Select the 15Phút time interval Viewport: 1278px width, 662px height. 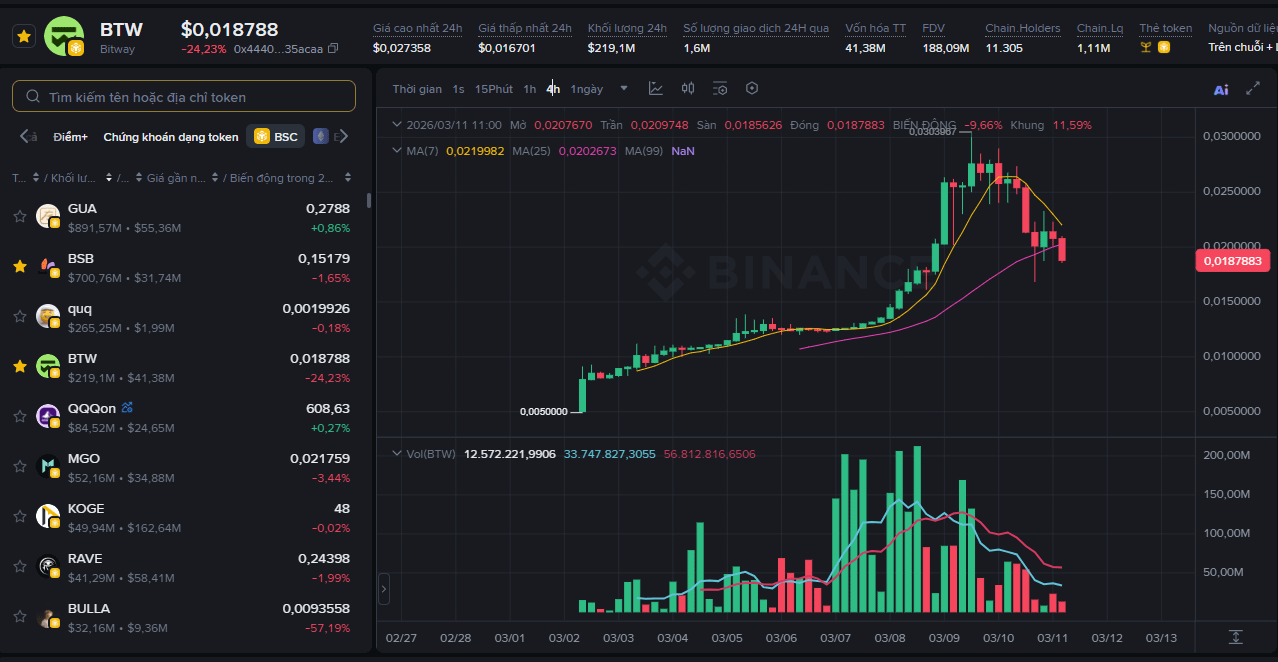click(x=494, y=89)
